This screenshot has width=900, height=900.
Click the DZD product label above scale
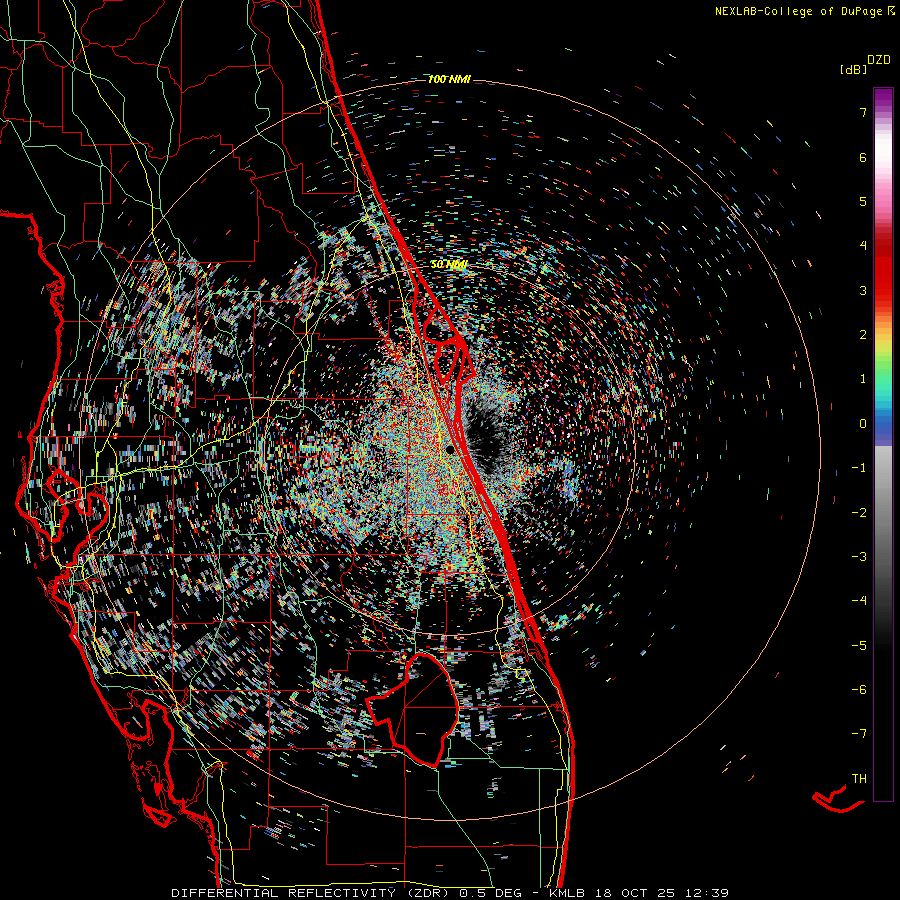[879, 60]
